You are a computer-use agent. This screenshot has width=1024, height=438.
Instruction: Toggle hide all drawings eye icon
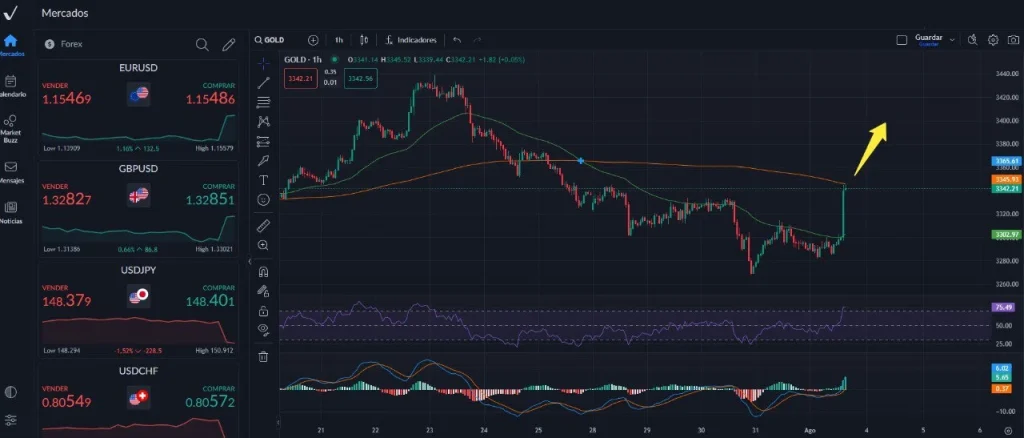[x=263, y=329]
